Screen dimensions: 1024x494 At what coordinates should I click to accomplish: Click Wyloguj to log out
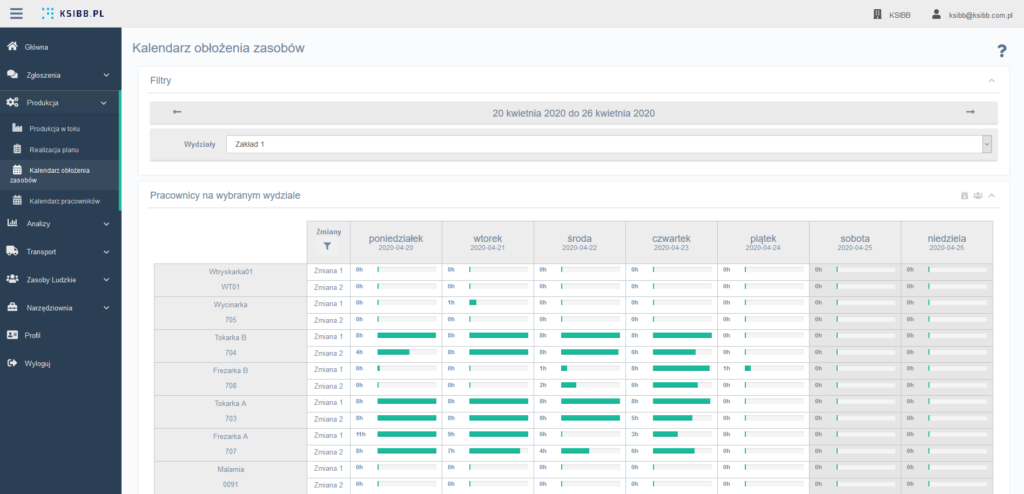pyautogui.click(x=37, y=363)
